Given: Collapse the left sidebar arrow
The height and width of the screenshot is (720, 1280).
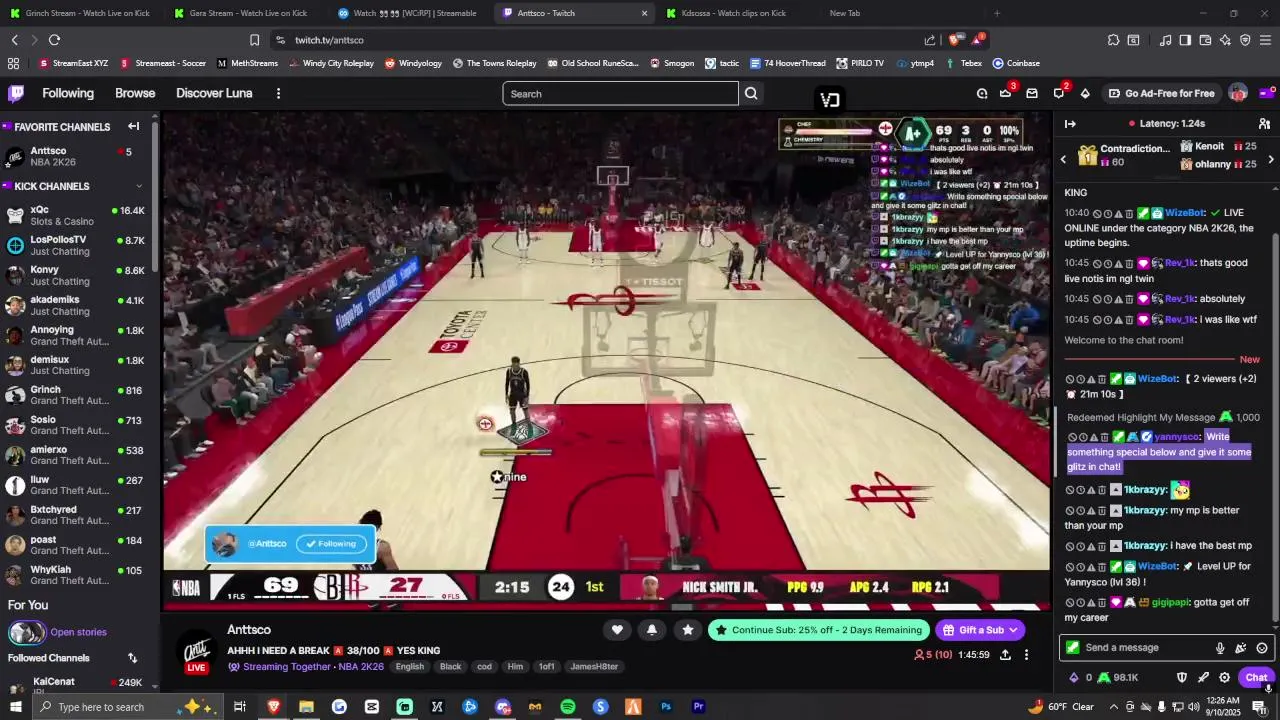Looking at the screenshot, I should coord(133,126).
